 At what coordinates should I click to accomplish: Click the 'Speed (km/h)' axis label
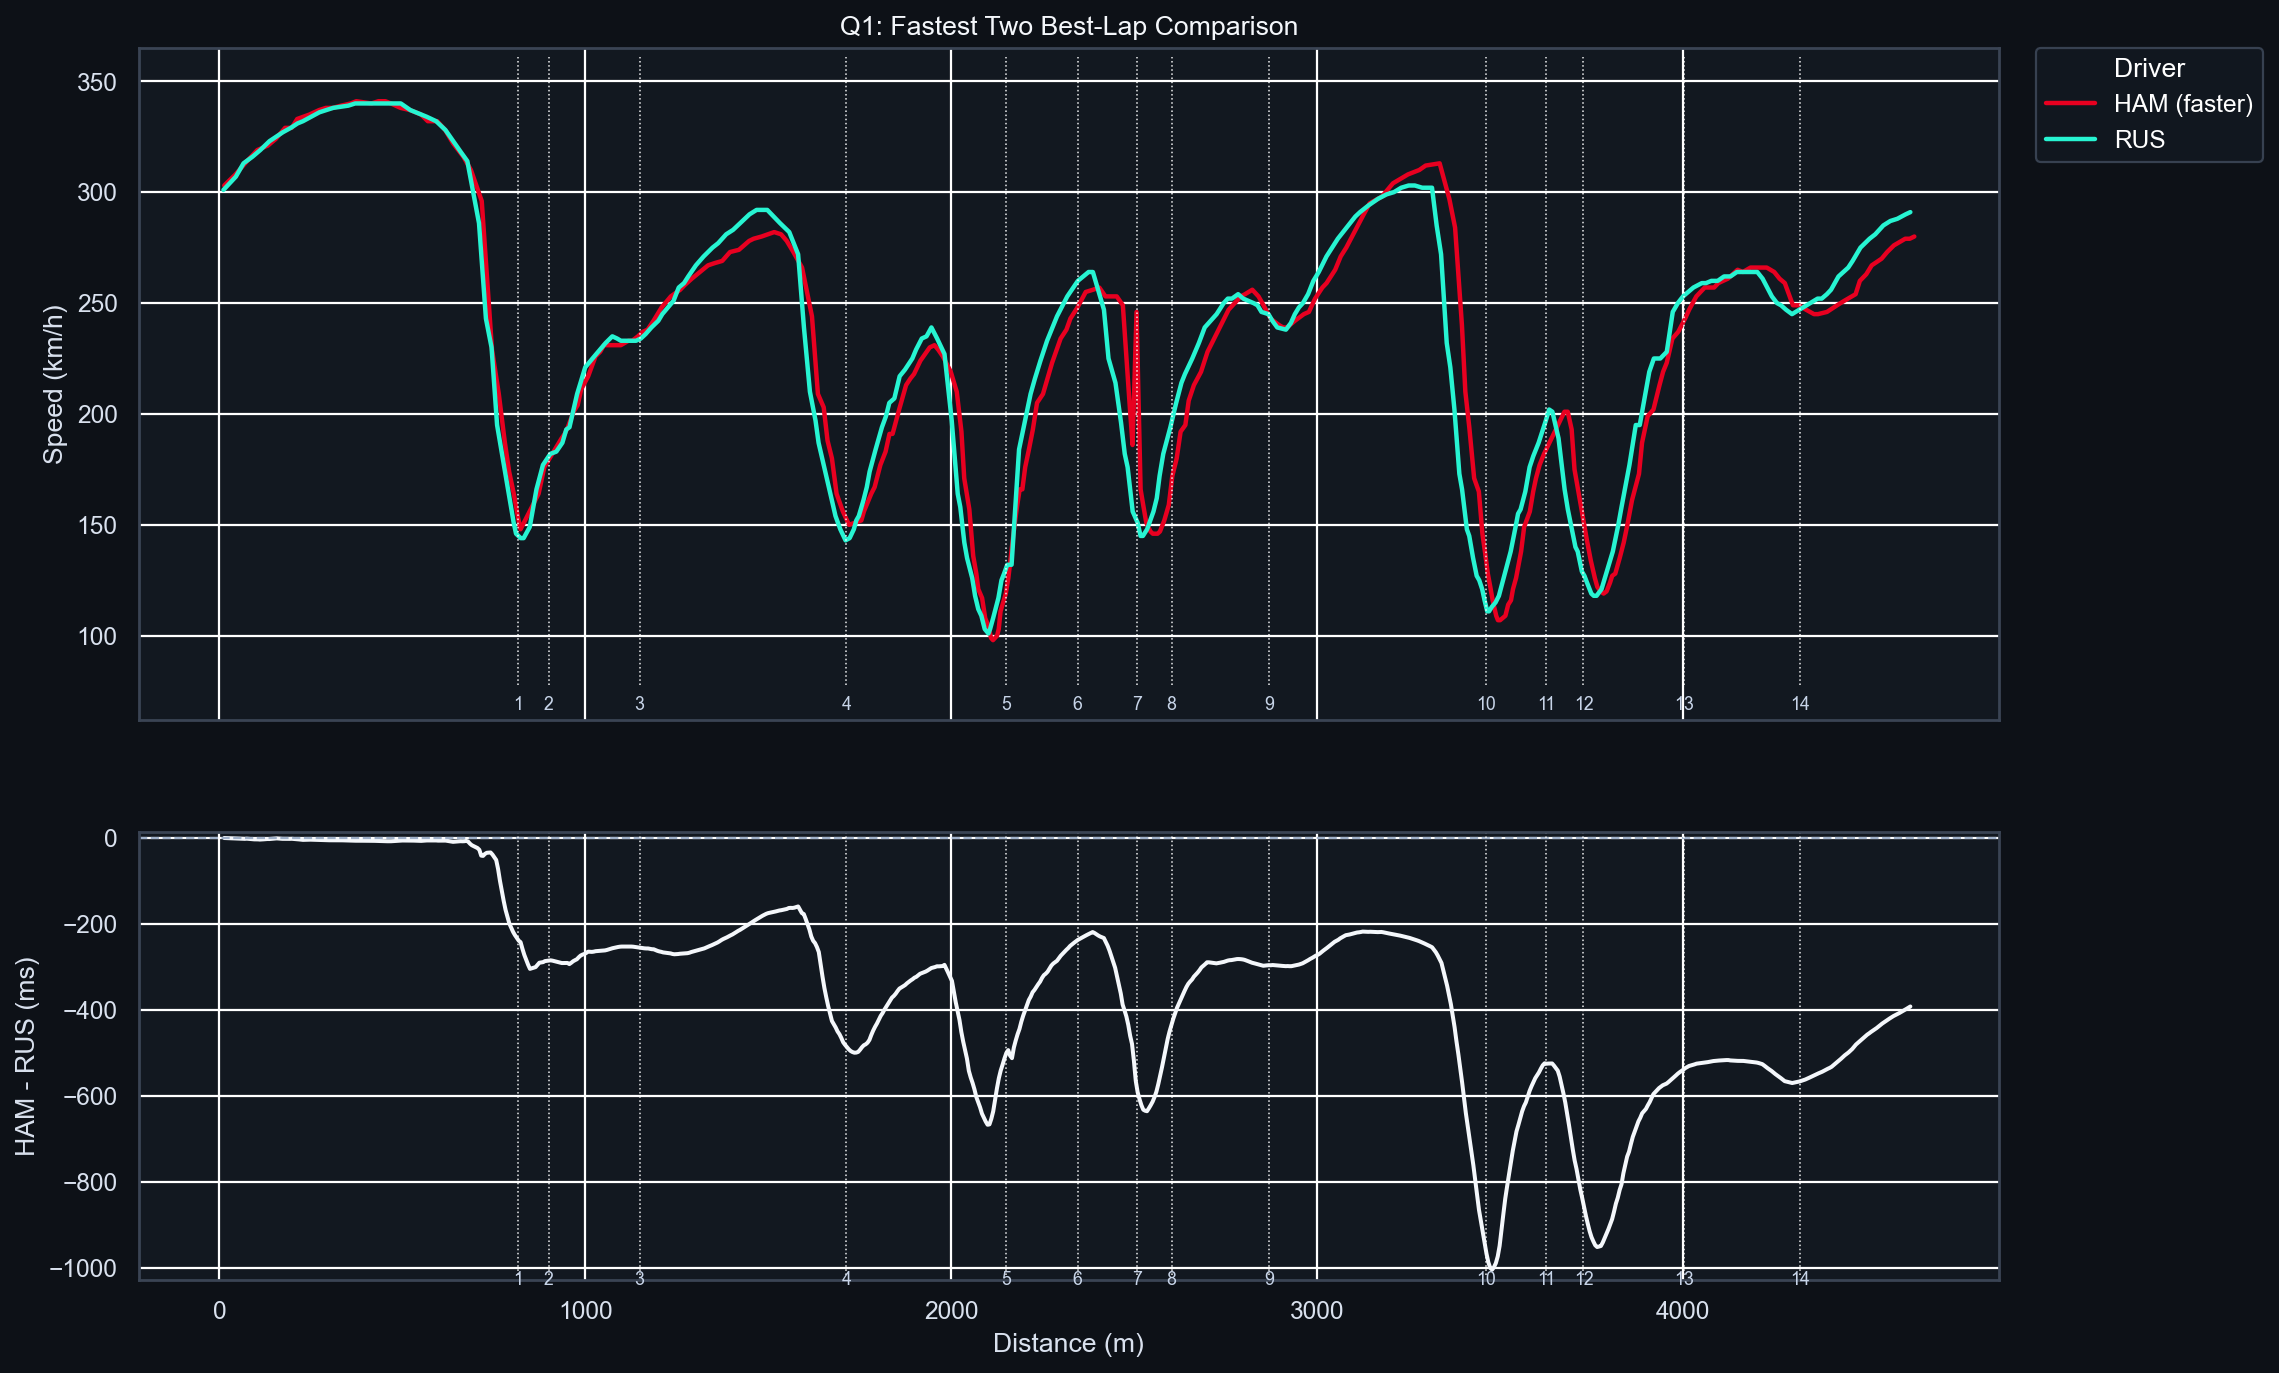pyautogui.click(x=53, y=384)
